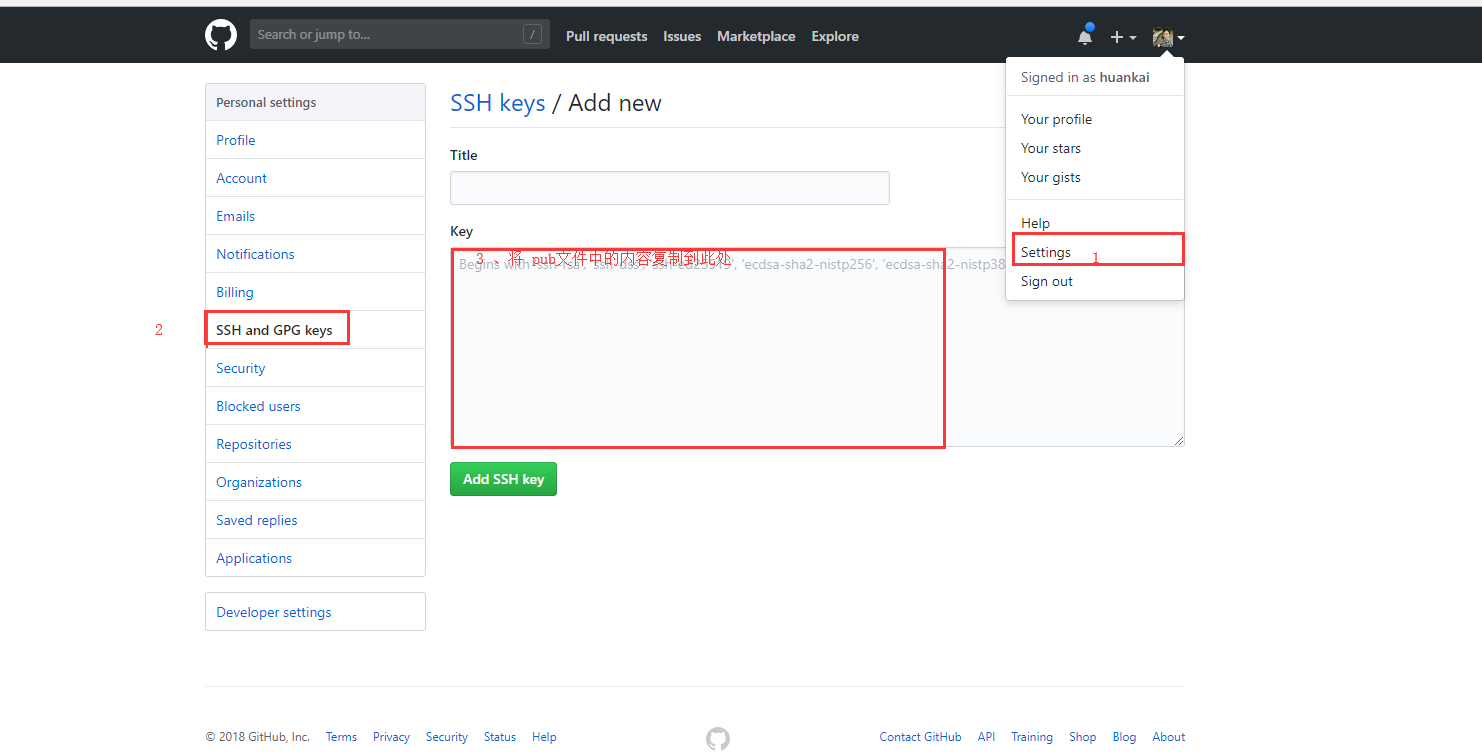Click the Add SSH key button
Image resolution: width=1482 pixels, height=754 pixels.
point(503,479)
